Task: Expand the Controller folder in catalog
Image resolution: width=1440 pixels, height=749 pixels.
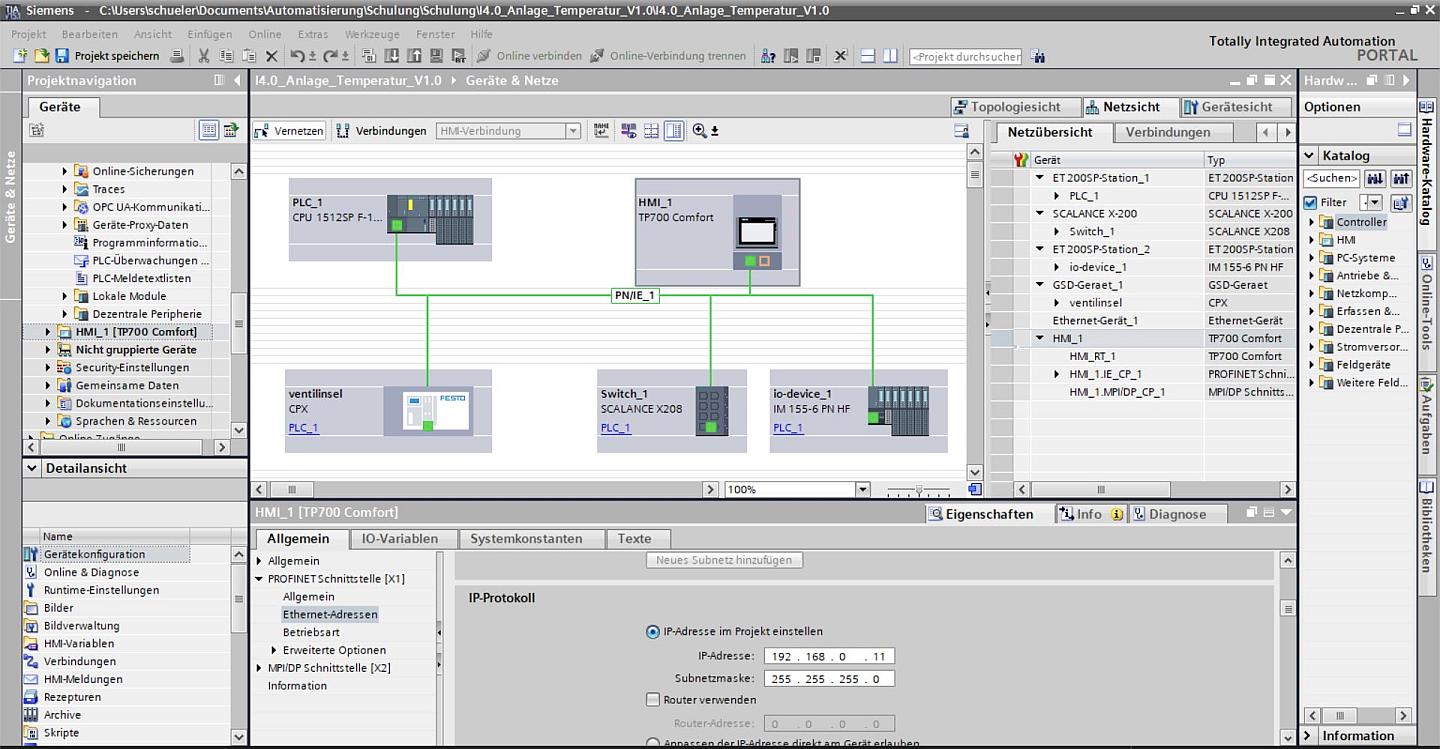Action: pos(1313,222)
